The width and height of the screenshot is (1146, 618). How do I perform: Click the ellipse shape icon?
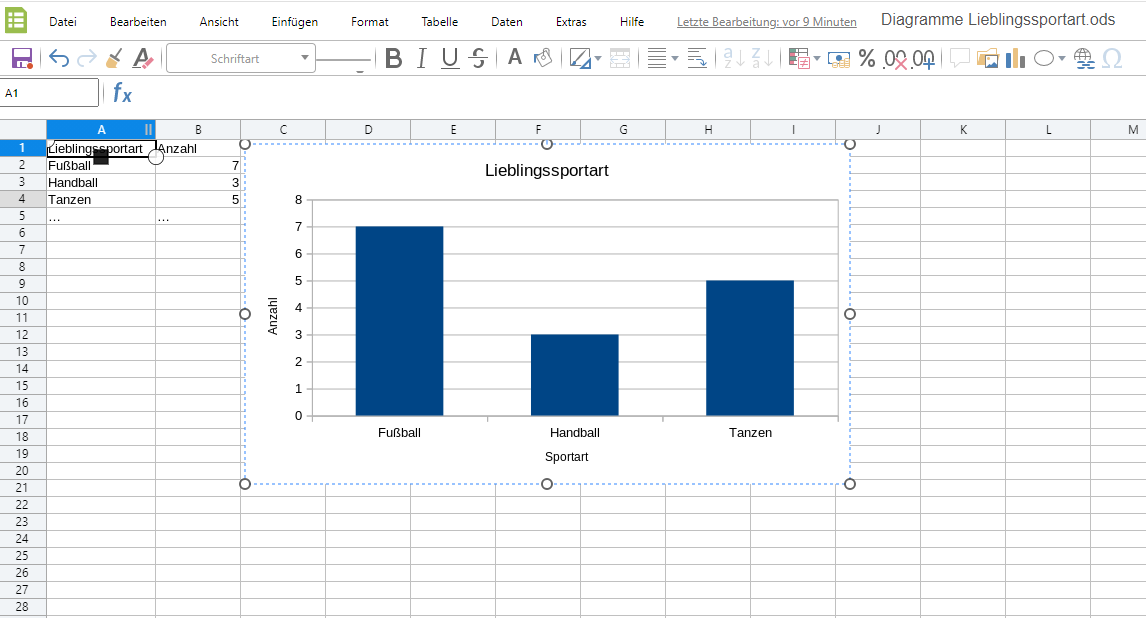click(1044, 58)
